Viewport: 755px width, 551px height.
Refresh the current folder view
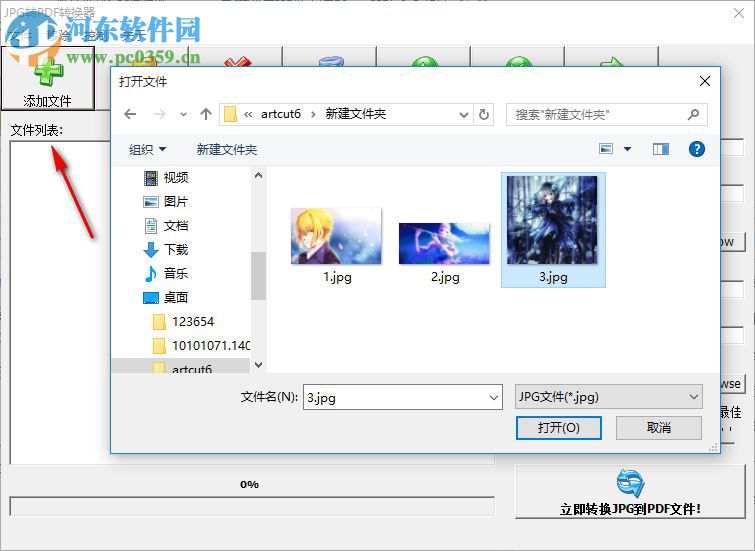click(x=483, y=115)
